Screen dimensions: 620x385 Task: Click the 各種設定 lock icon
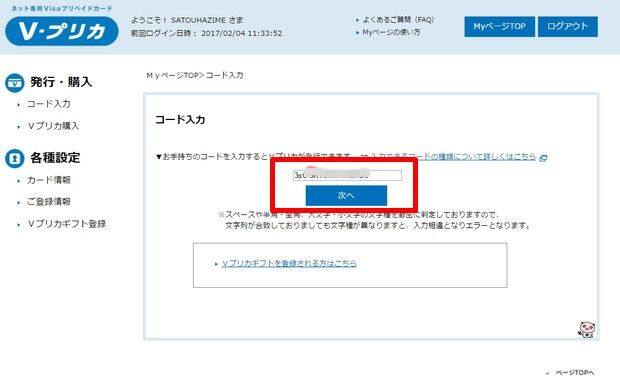click(15, 159)
